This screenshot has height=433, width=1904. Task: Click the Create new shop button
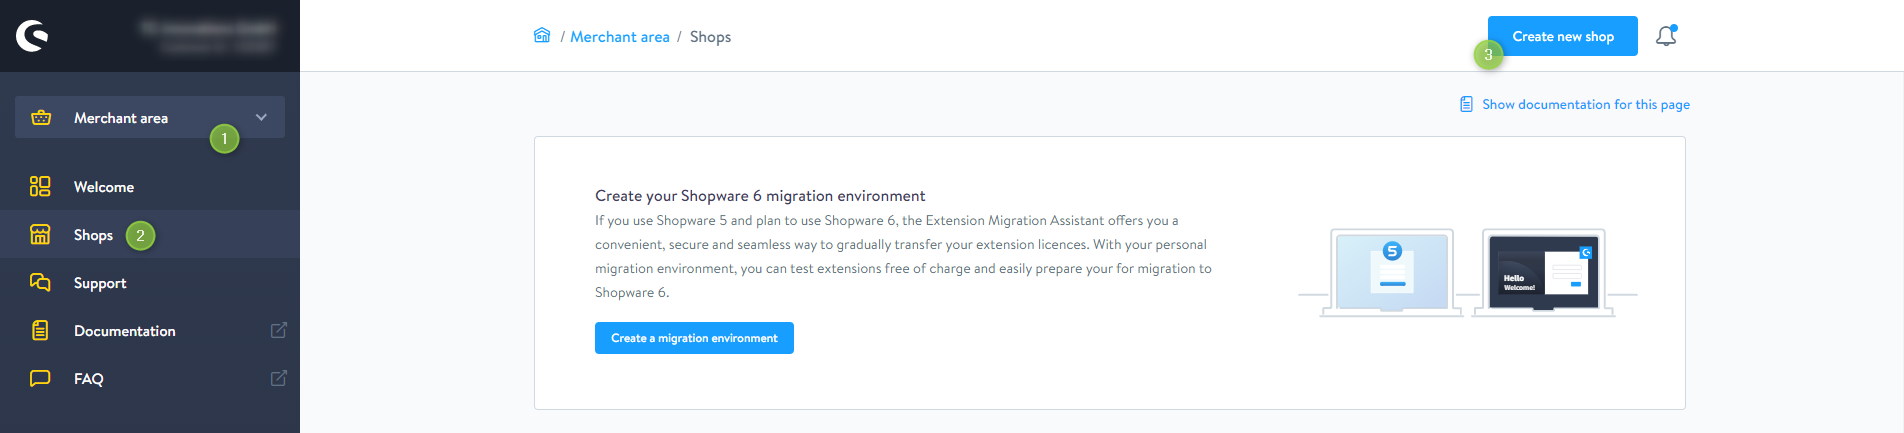click(1563, 36)
